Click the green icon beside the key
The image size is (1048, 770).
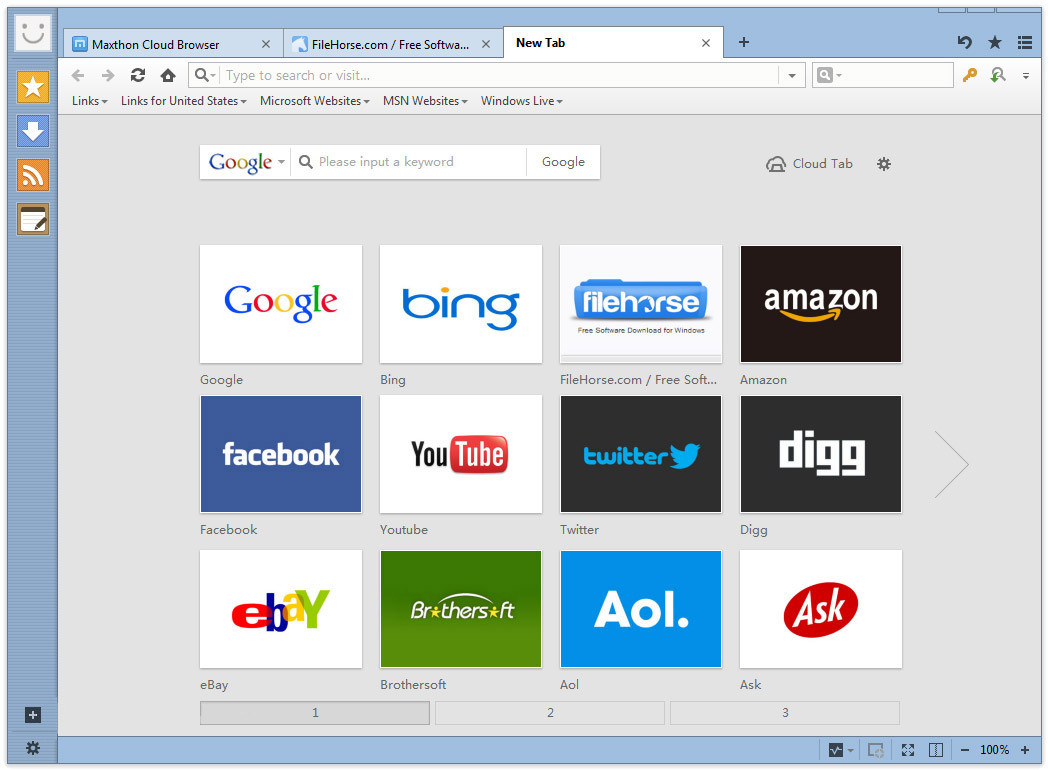click(x=998, y=76)
